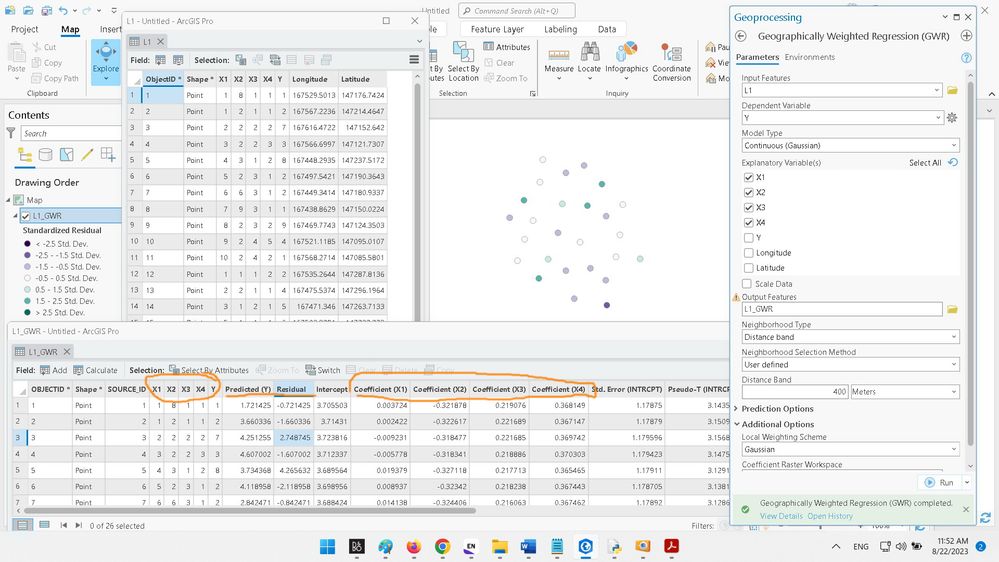Open the Map ribbon tab
Screen dimensions: 999x562
click(x=70, y=29)
